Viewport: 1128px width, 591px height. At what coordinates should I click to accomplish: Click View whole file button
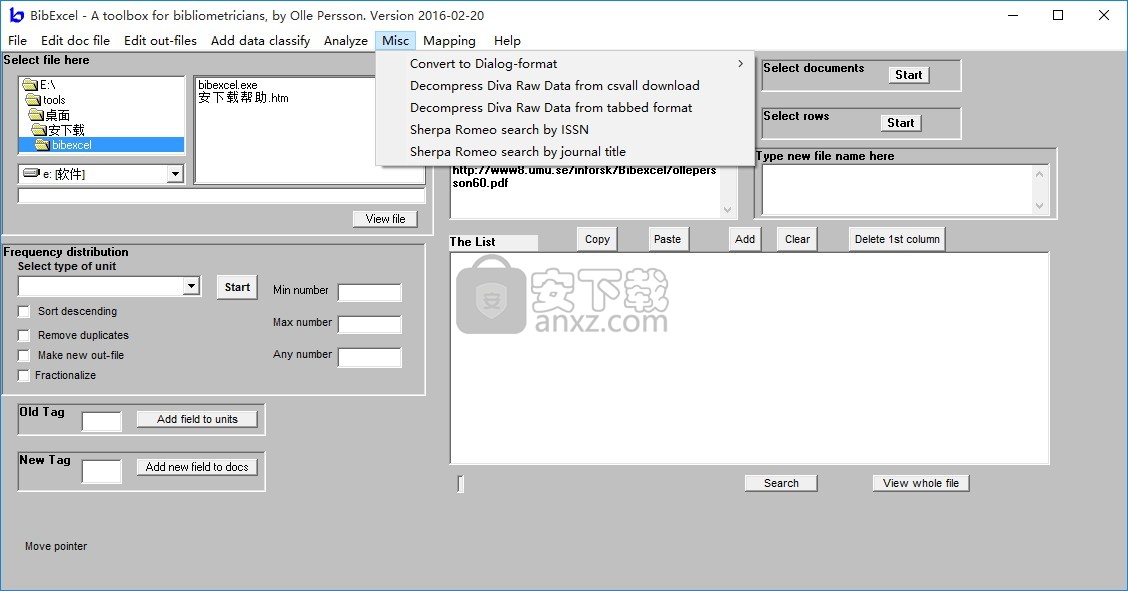pyautogui.click(x=921, y=483)
